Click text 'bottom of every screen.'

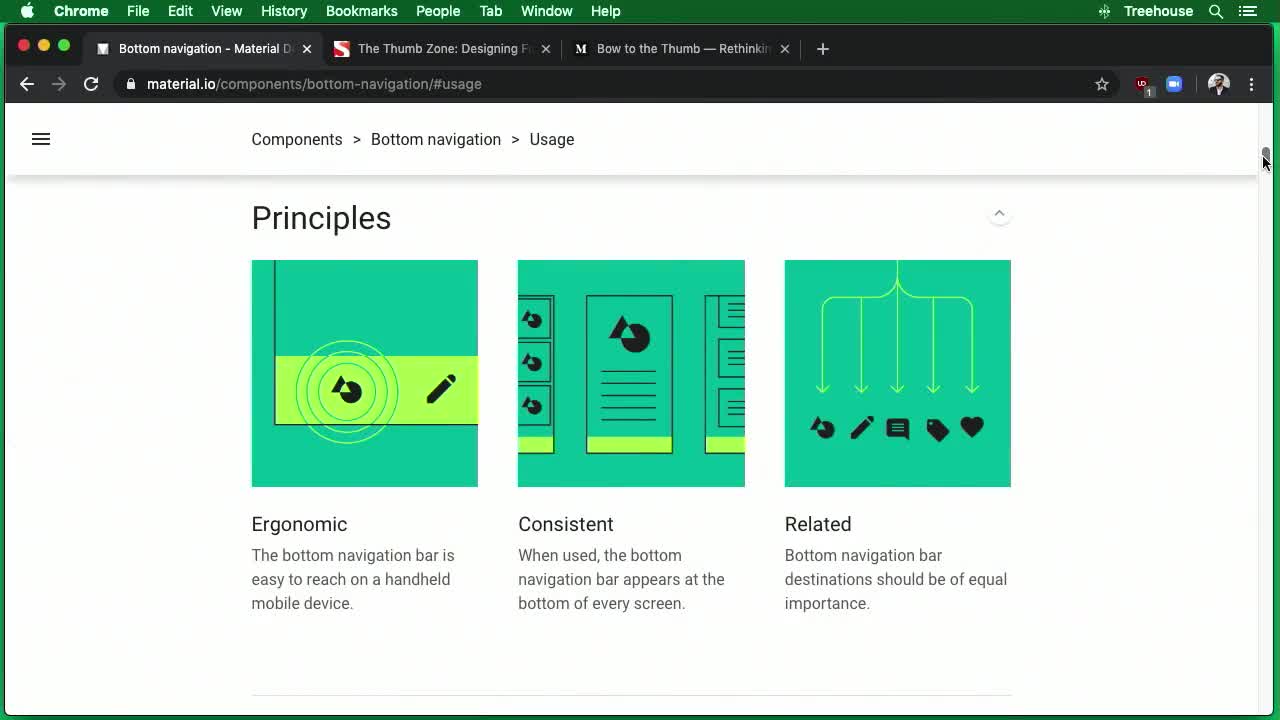(602, 603)
